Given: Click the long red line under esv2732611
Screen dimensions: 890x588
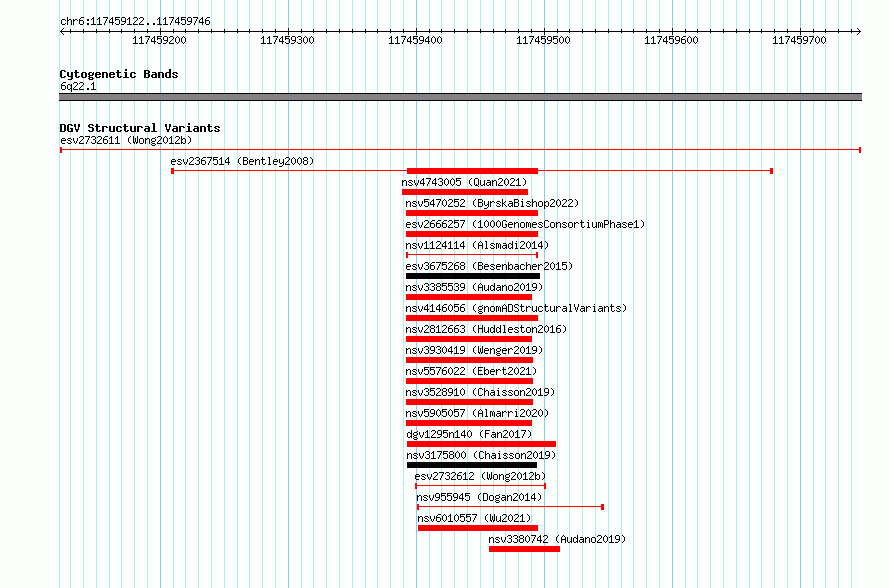Looking at the screenshot, I should pos(460,150).
